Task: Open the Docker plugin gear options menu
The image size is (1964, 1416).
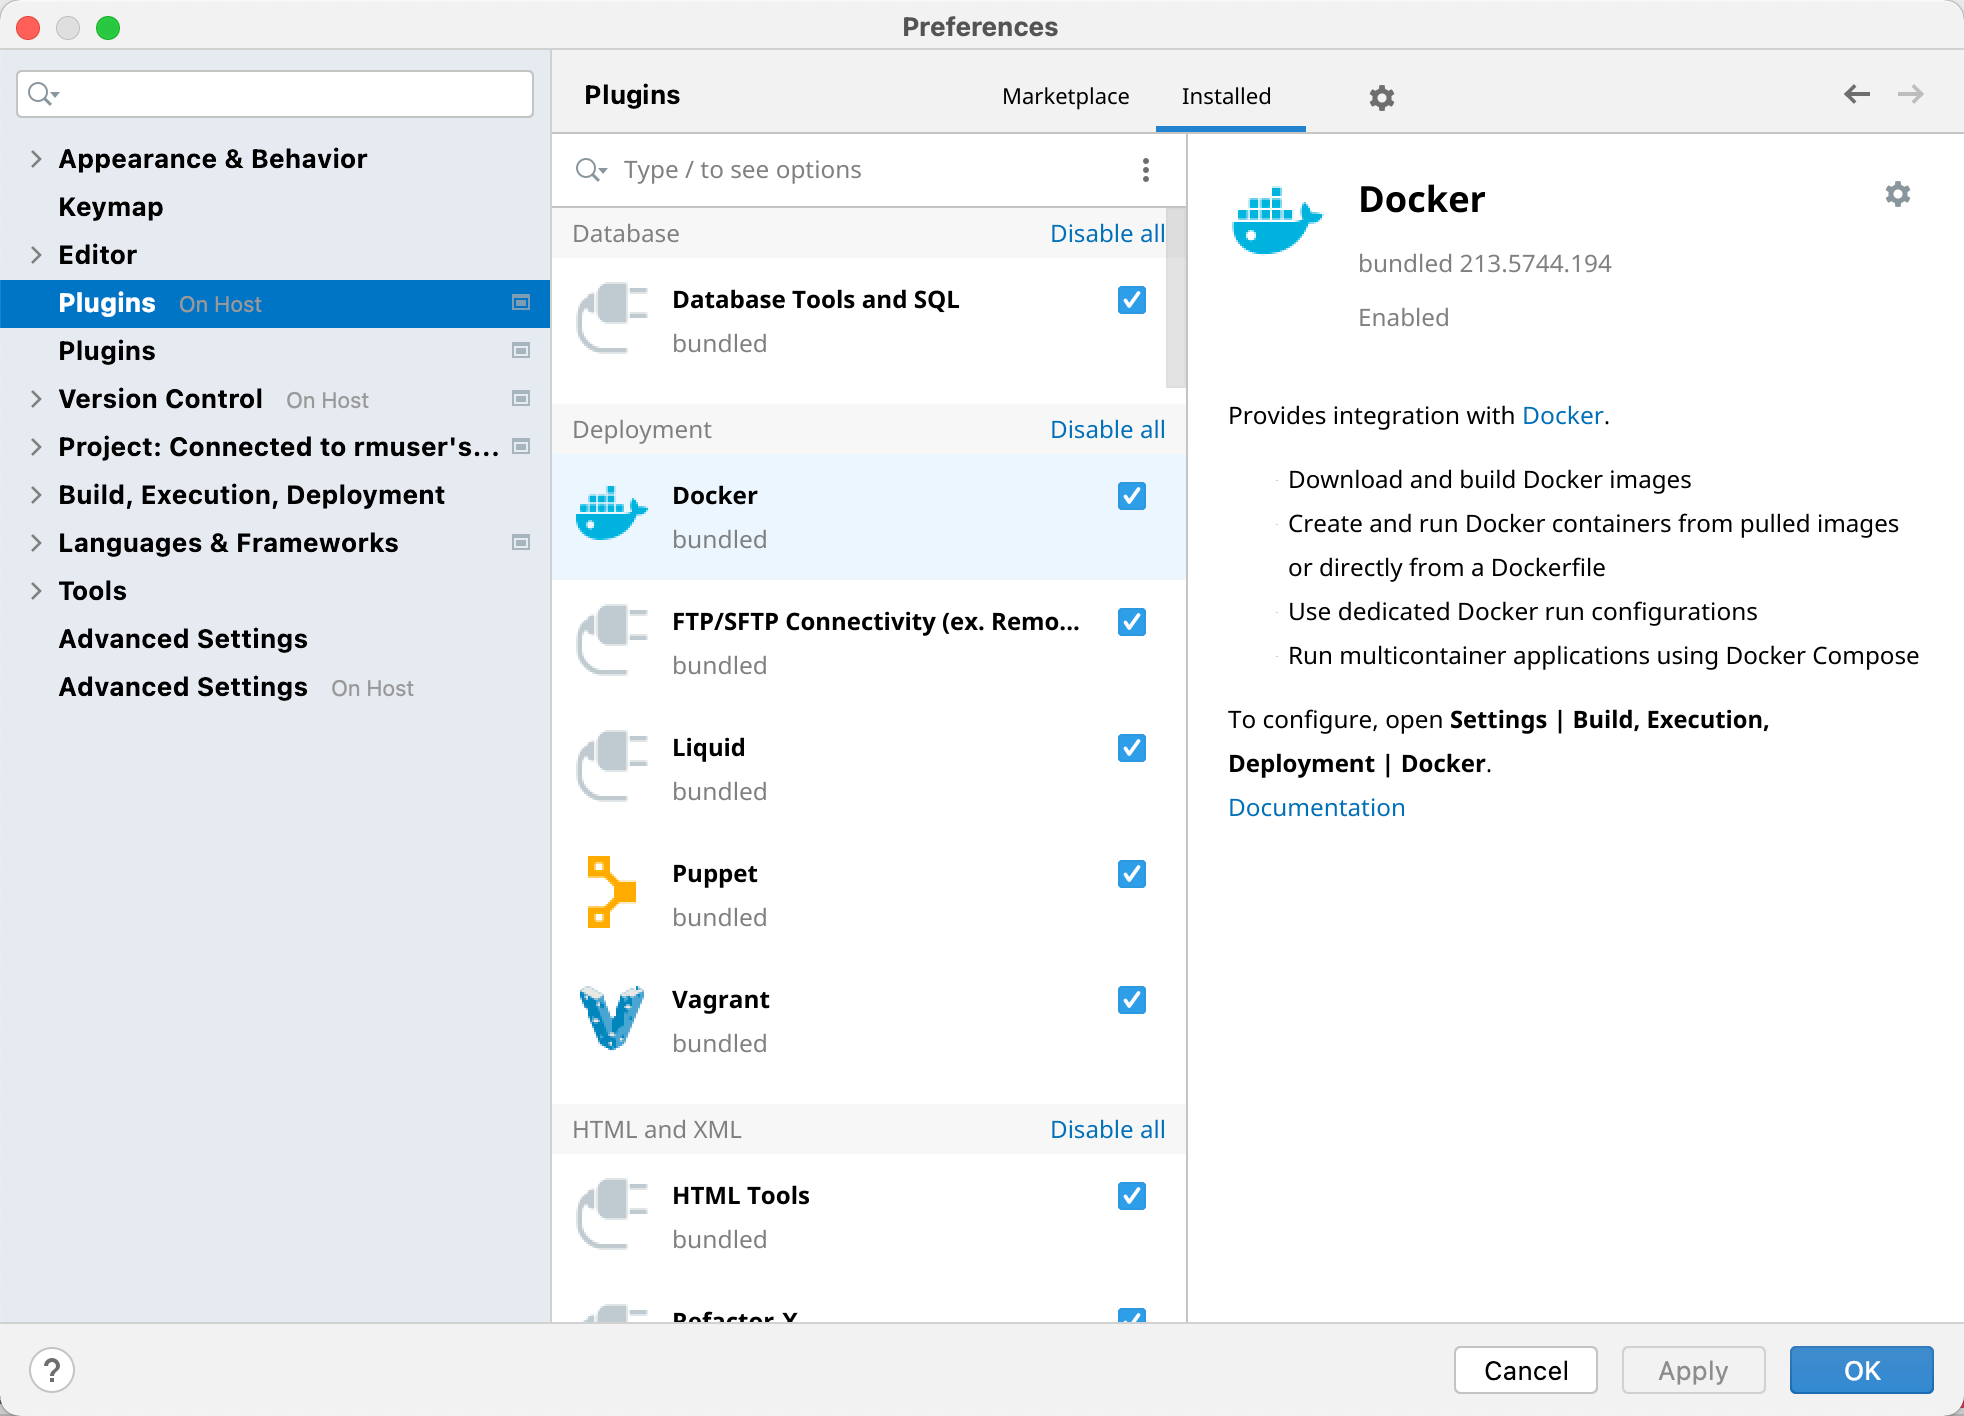Action: [1898, 196]
